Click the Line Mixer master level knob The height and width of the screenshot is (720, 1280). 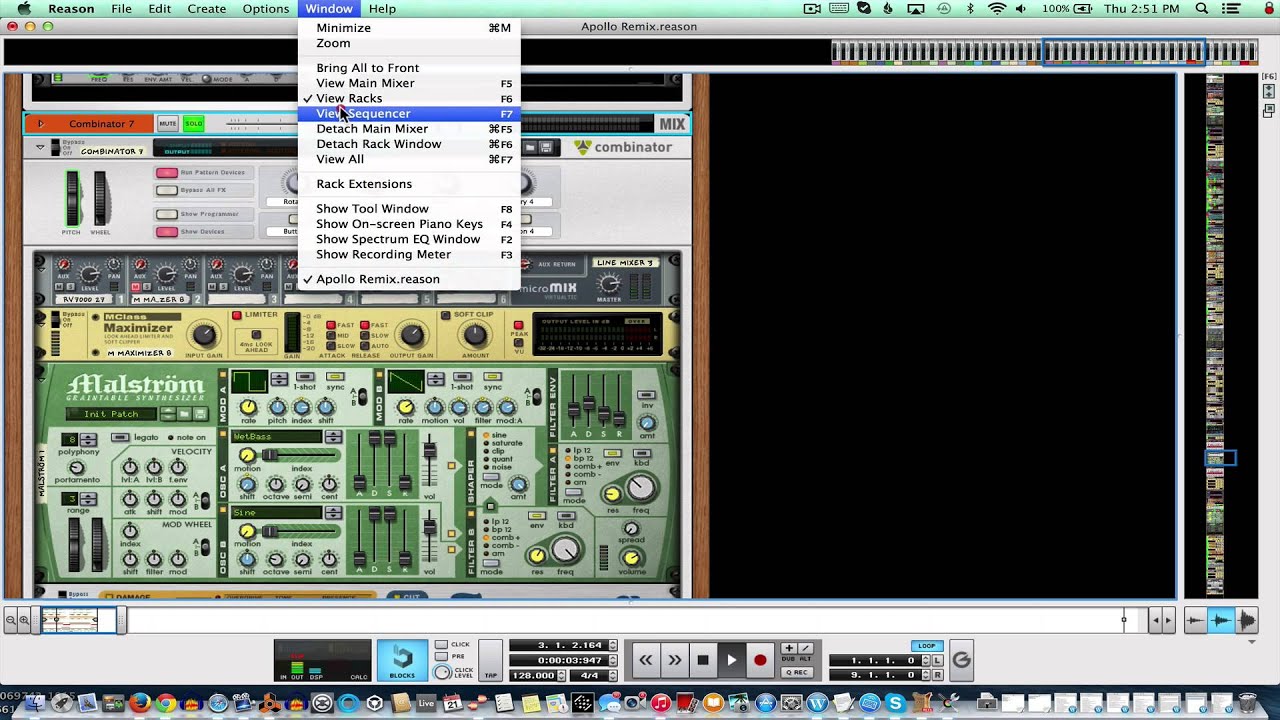pos(608,283)
